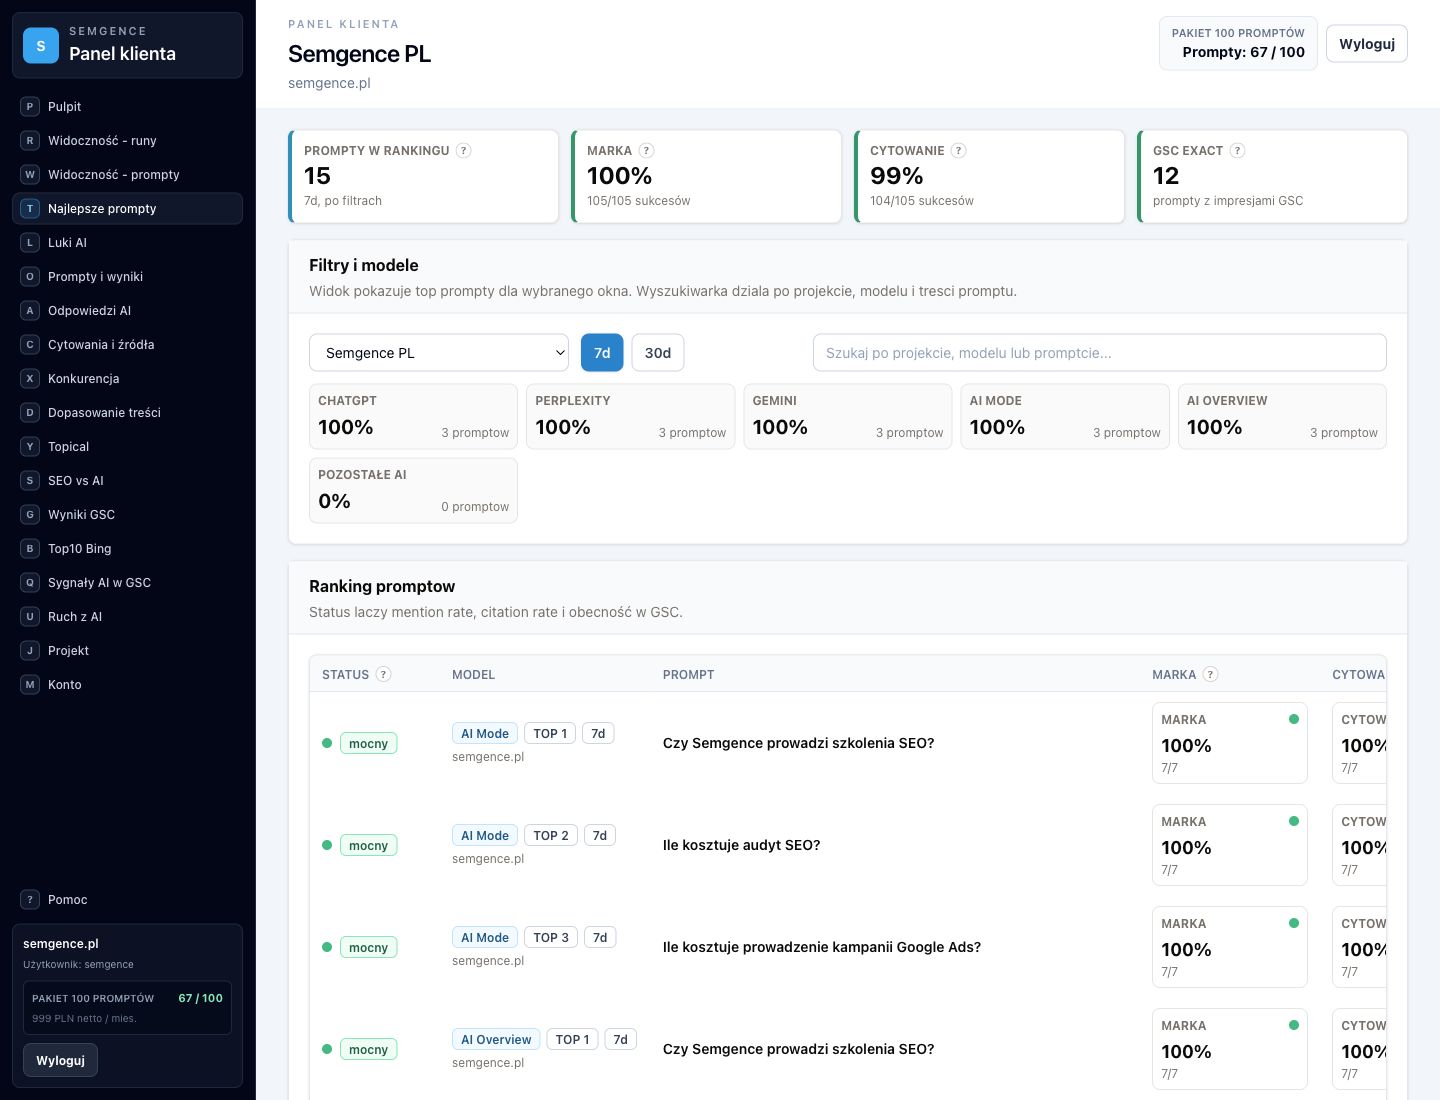The height and width of the screenshot is (1100, 1440).
Task: Click the Q icon for Sygnały AI w GSC
Action: (30, 582)
